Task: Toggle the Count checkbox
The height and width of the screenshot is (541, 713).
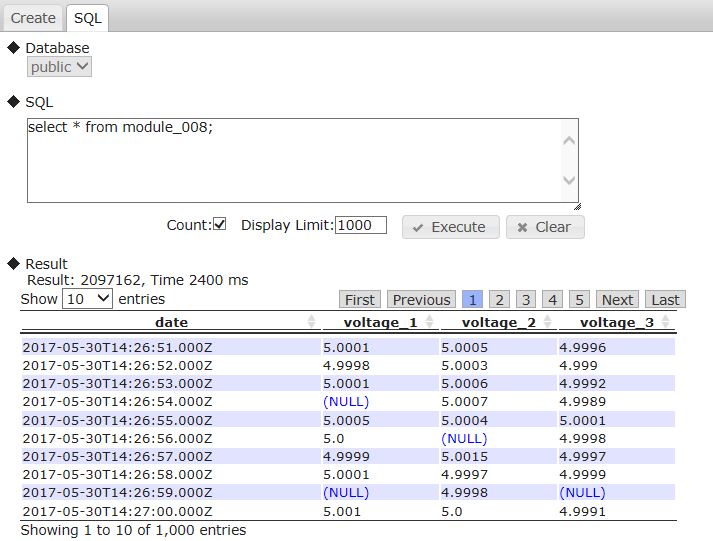Action: (x=220, y=225)
